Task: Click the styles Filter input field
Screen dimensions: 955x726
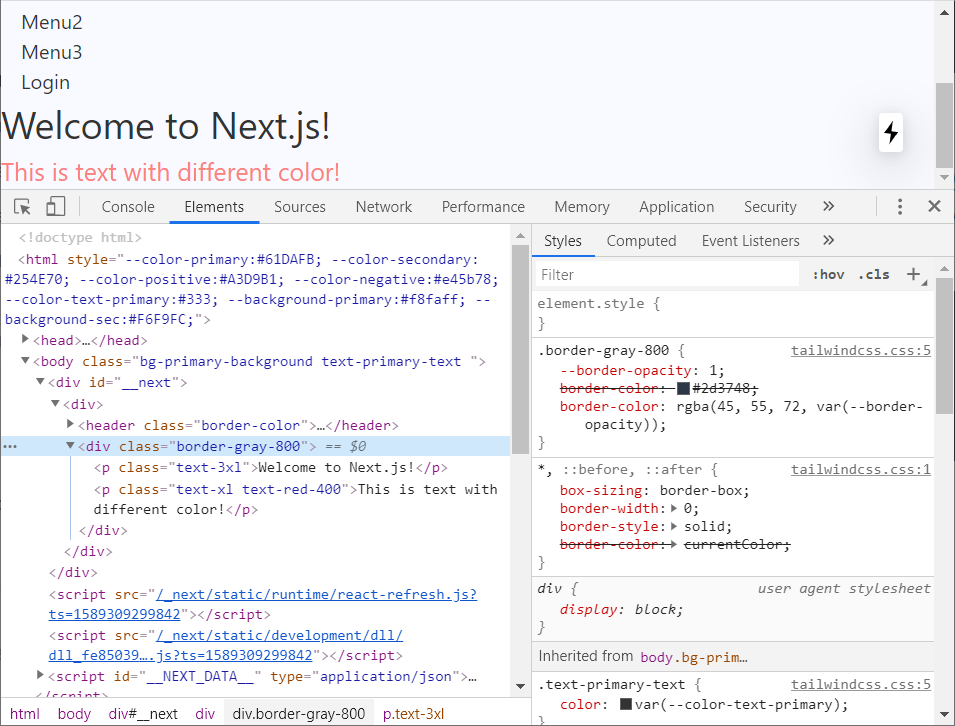Action: click(x=667, y=275)
